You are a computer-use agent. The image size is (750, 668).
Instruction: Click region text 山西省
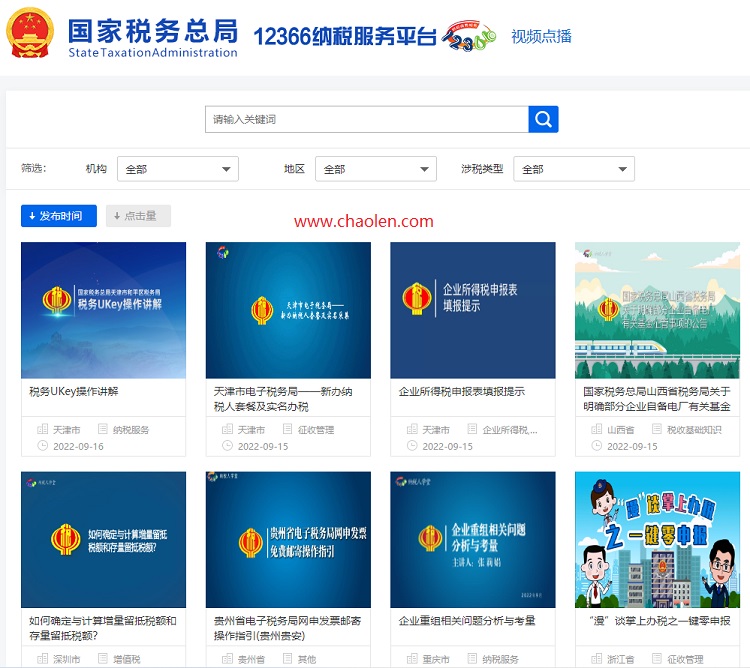pos(620,430)
